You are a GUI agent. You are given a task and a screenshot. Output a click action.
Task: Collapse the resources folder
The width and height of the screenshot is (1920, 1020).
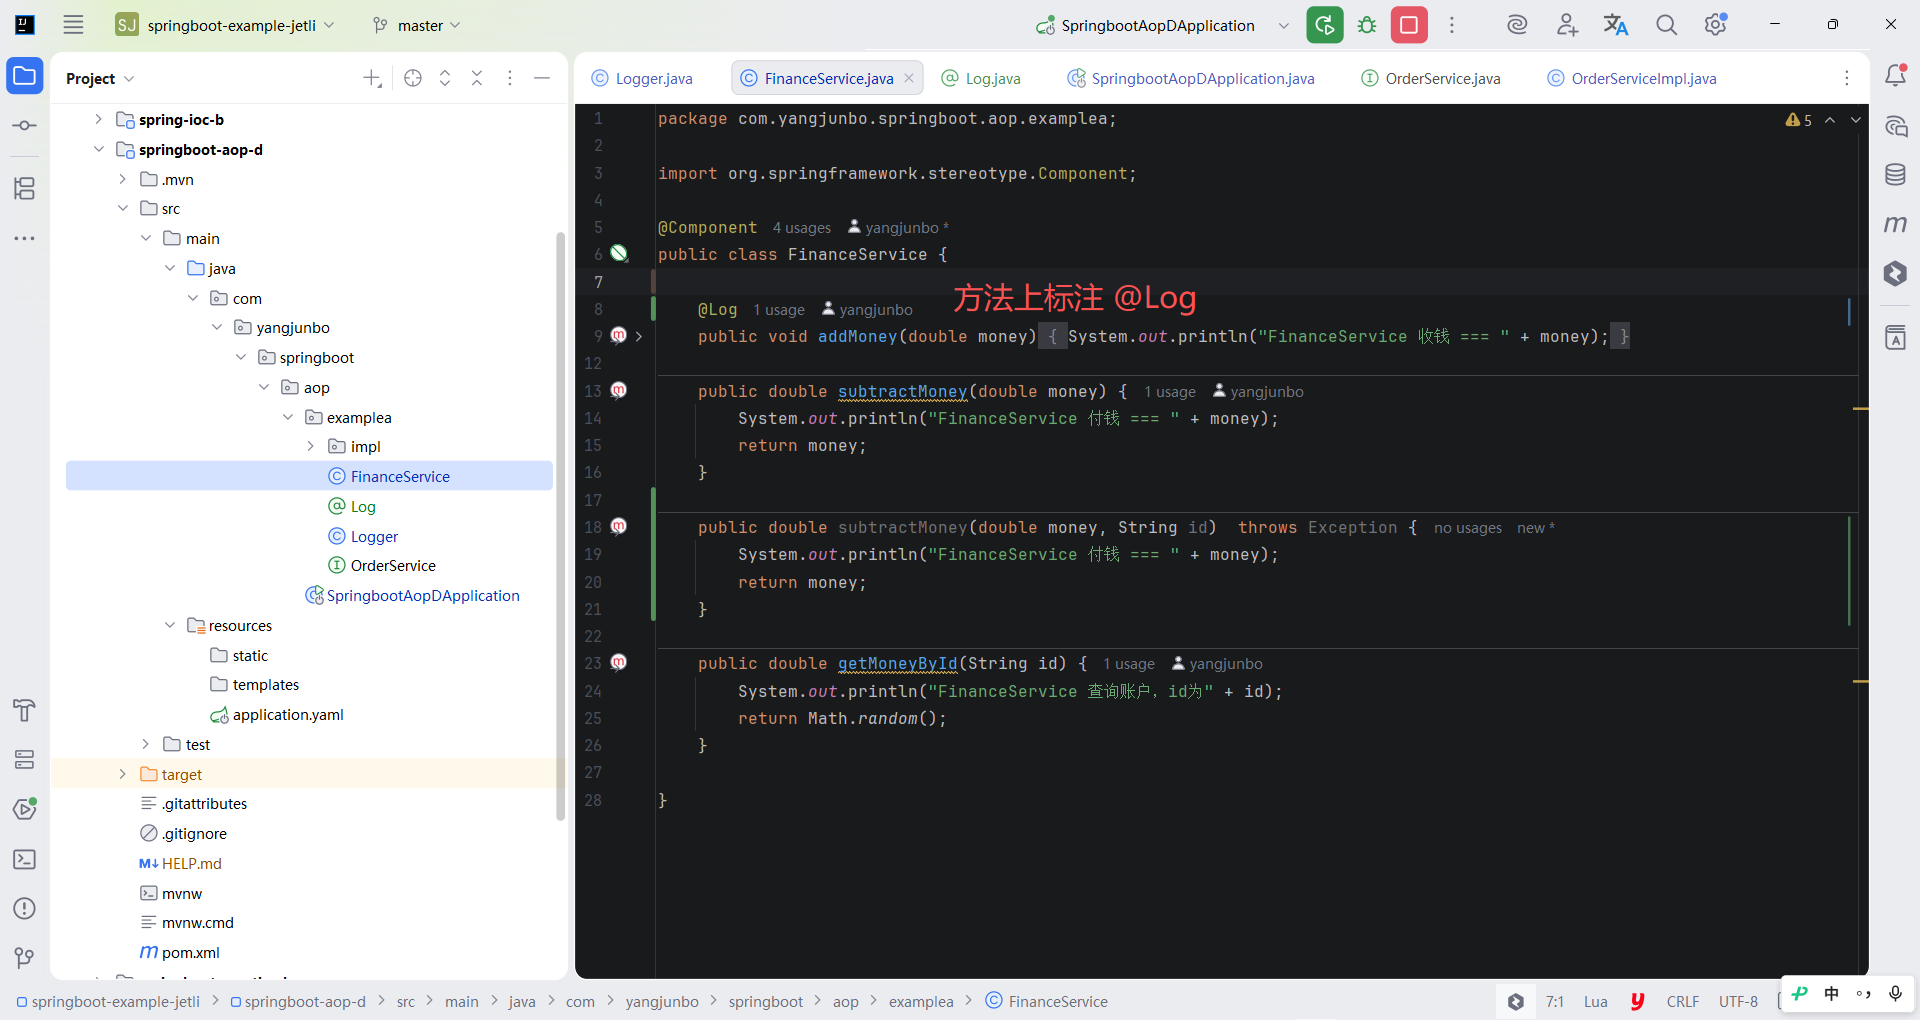click(x=170, y=625)
